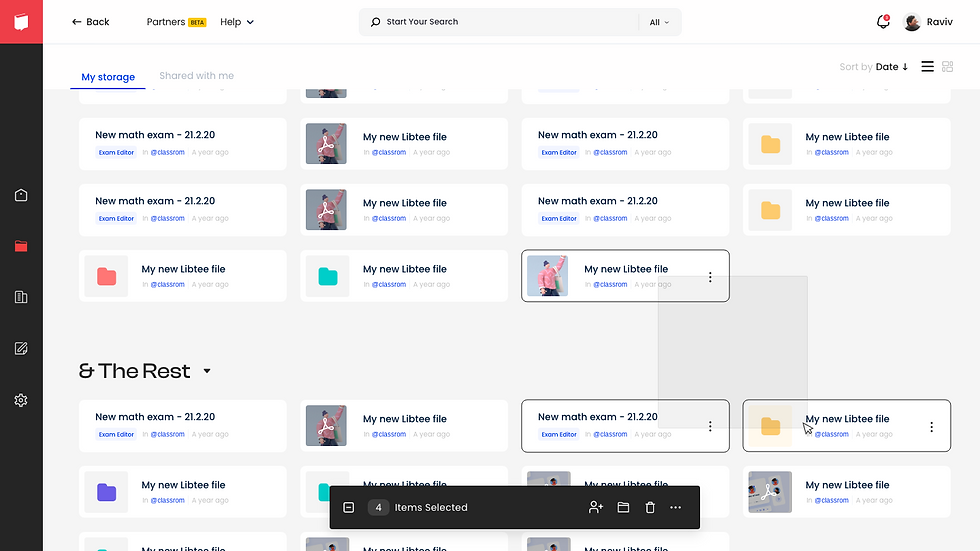Click Exam Editor tag on selected math exam card
The image size is (980, 551).
coord(559,434)
